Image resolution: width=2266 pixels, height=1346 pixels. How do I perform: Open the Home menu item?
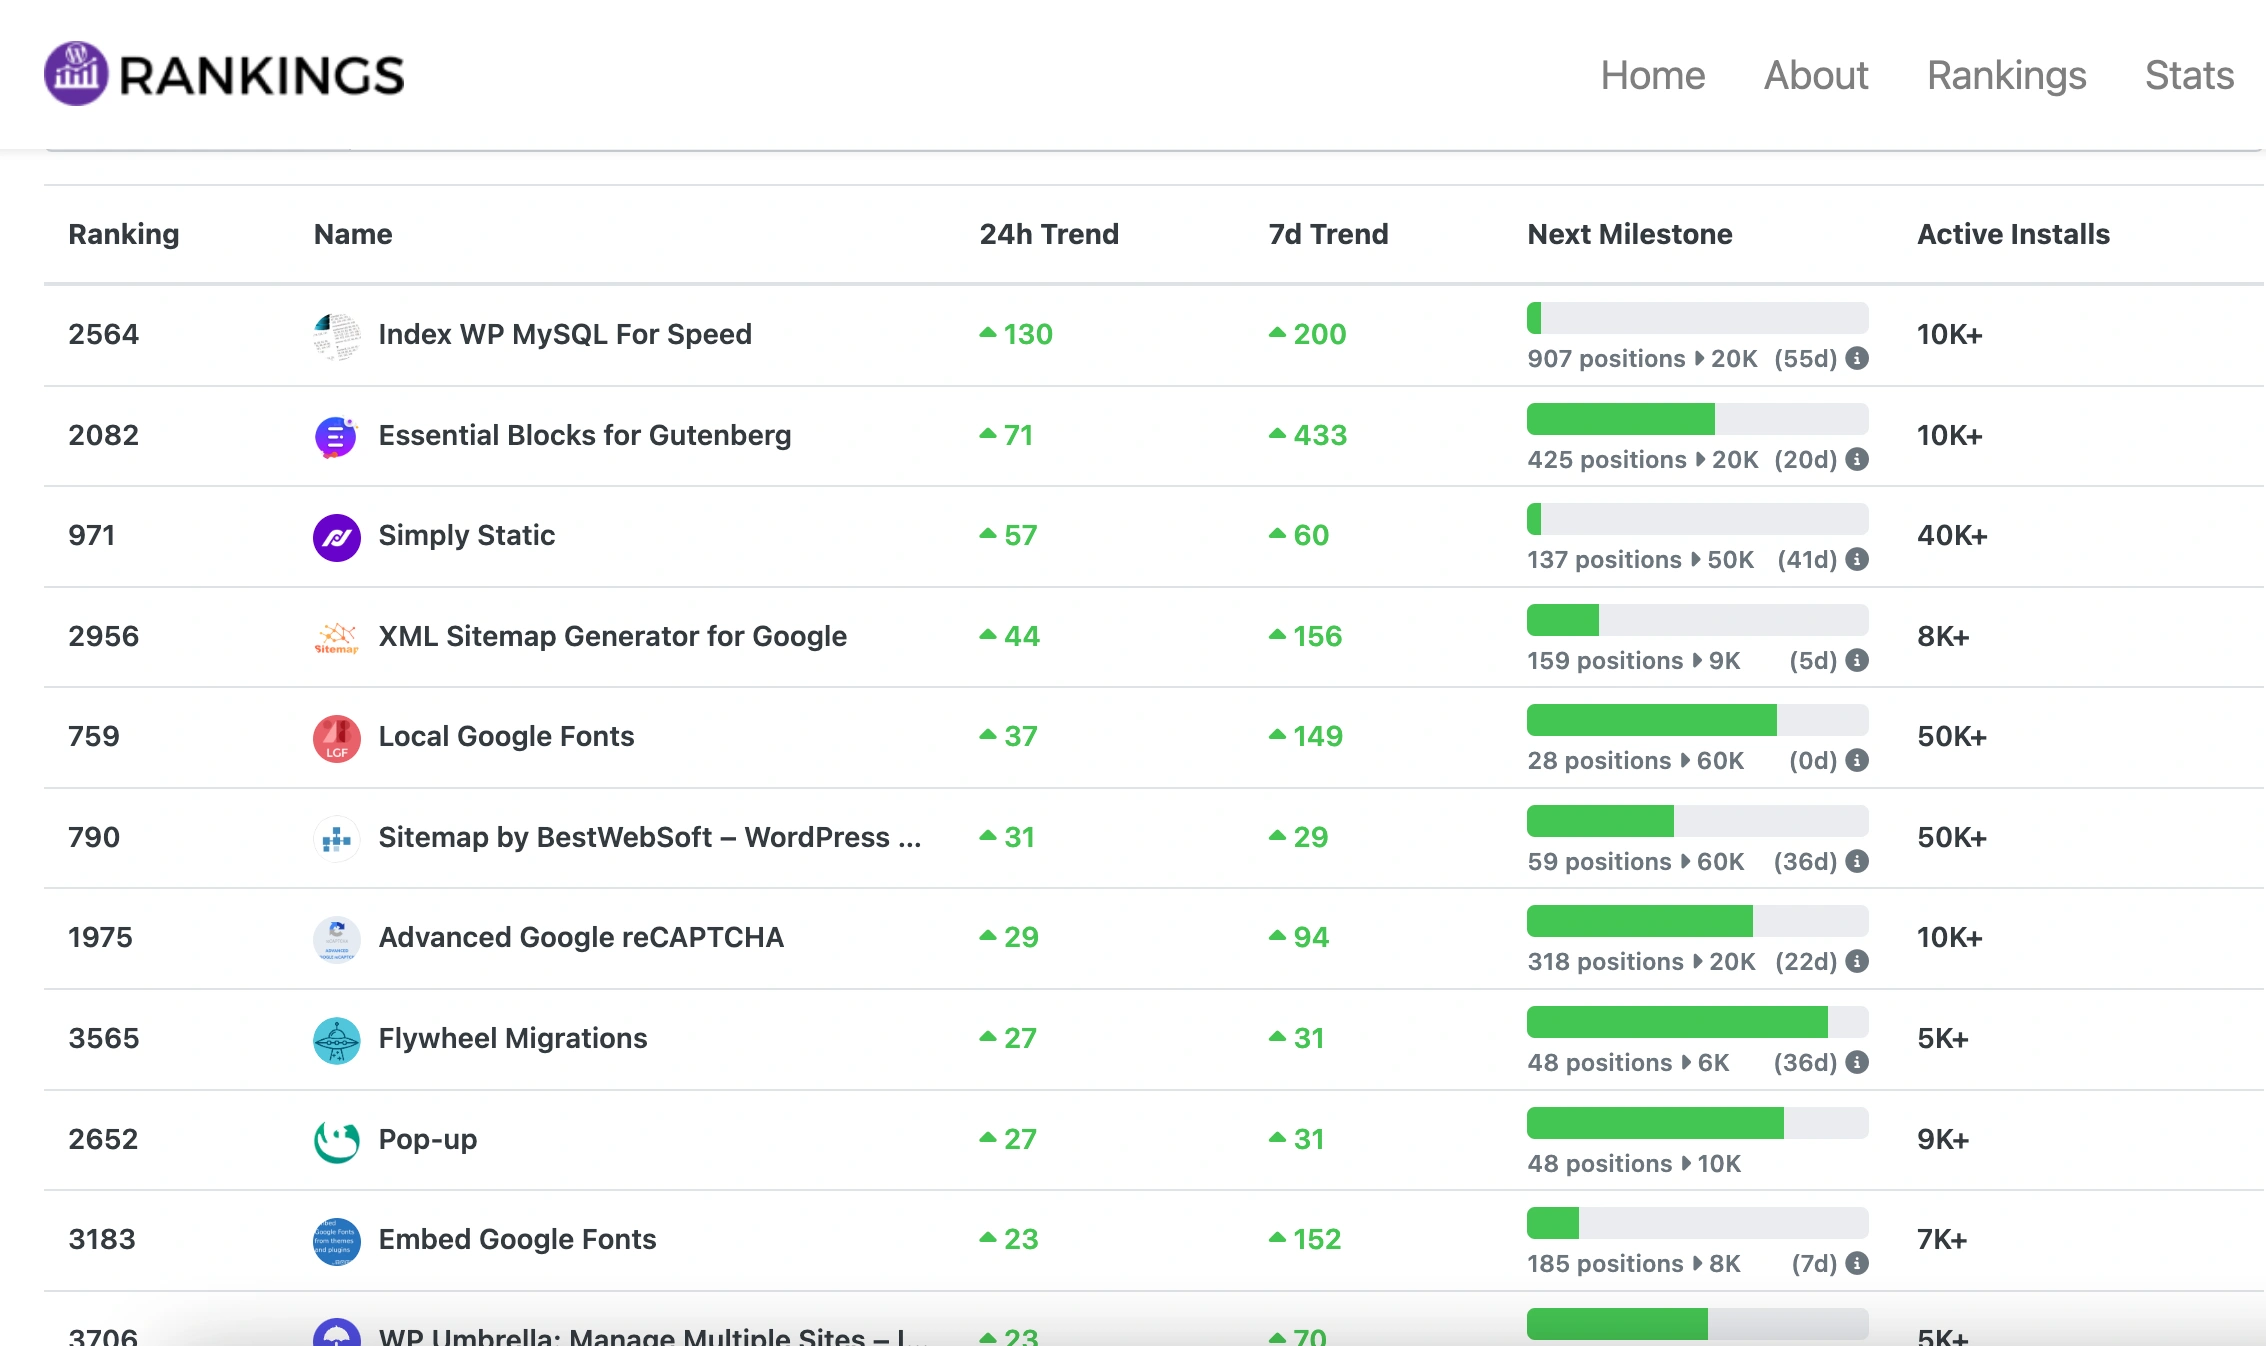[1652, 76]
